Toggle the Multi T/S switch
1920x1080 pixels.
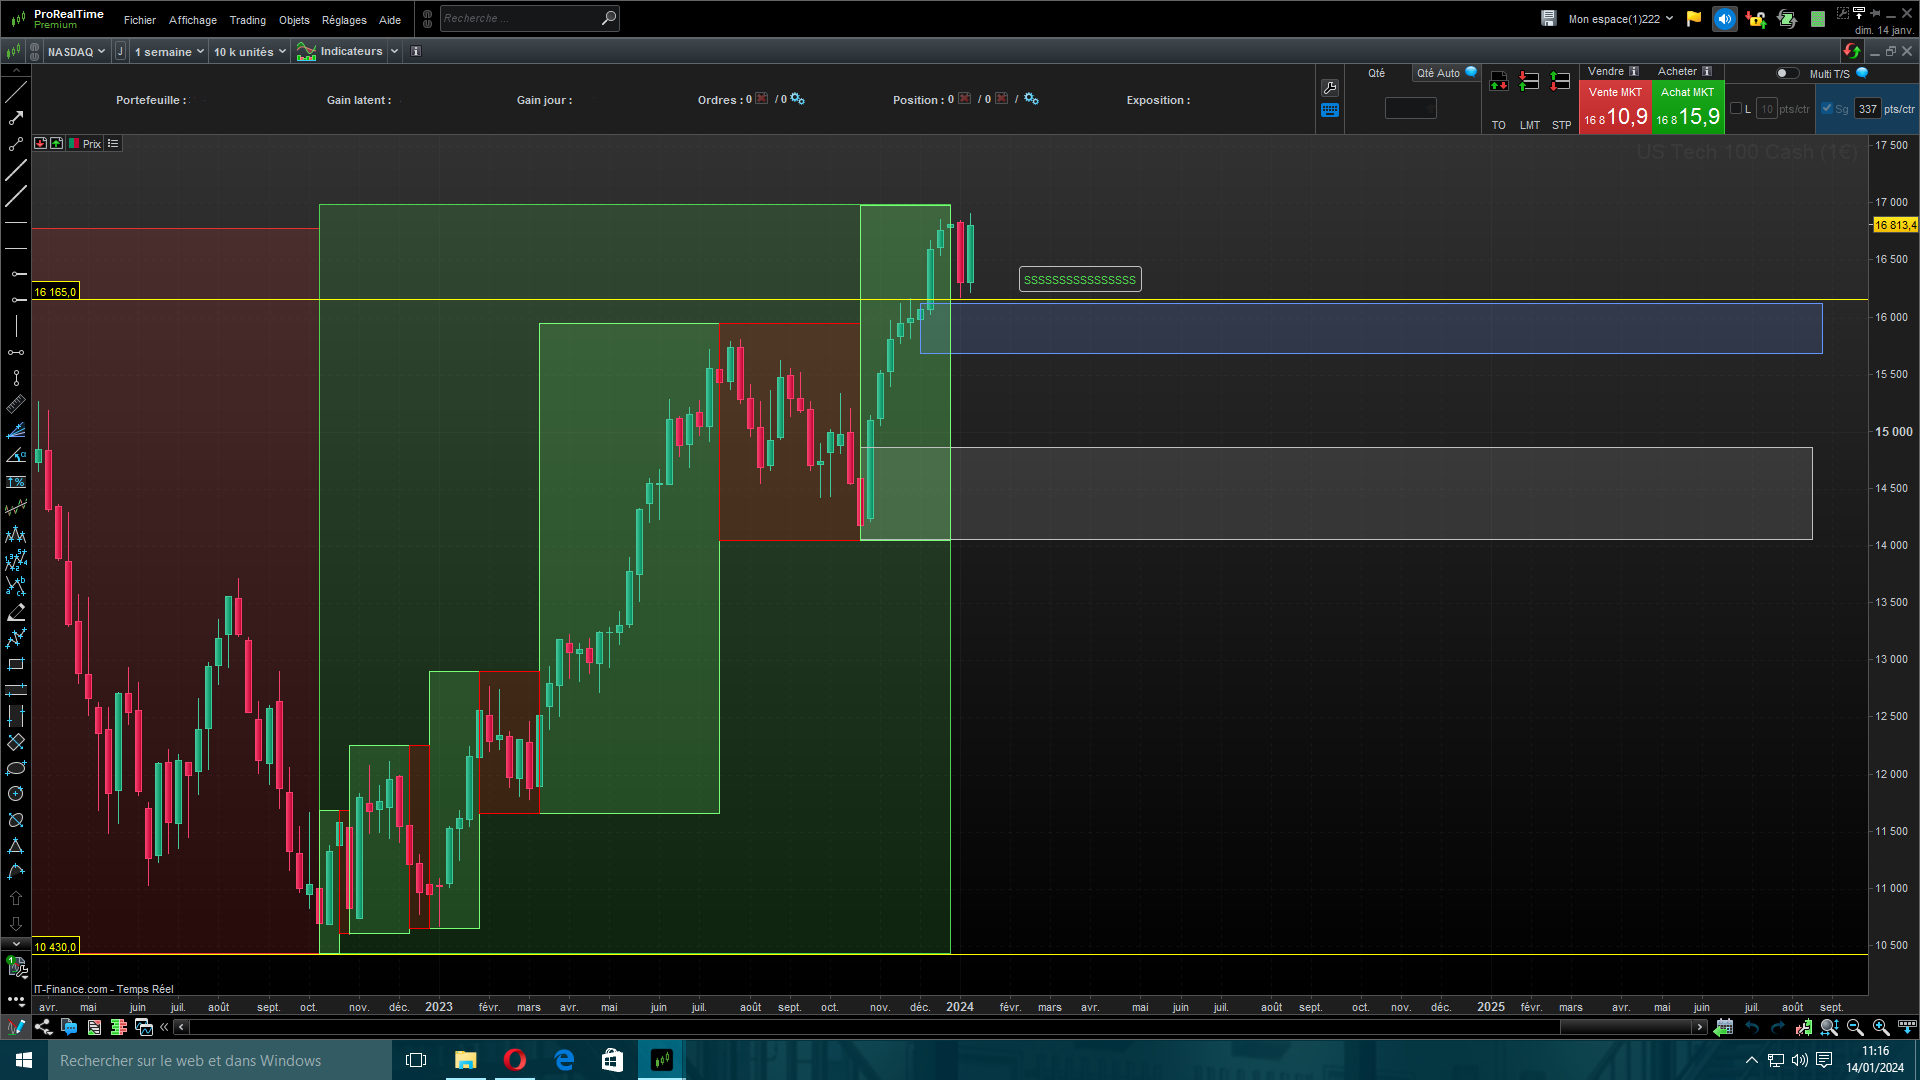pyautogui.click(x=1786, y=73)
